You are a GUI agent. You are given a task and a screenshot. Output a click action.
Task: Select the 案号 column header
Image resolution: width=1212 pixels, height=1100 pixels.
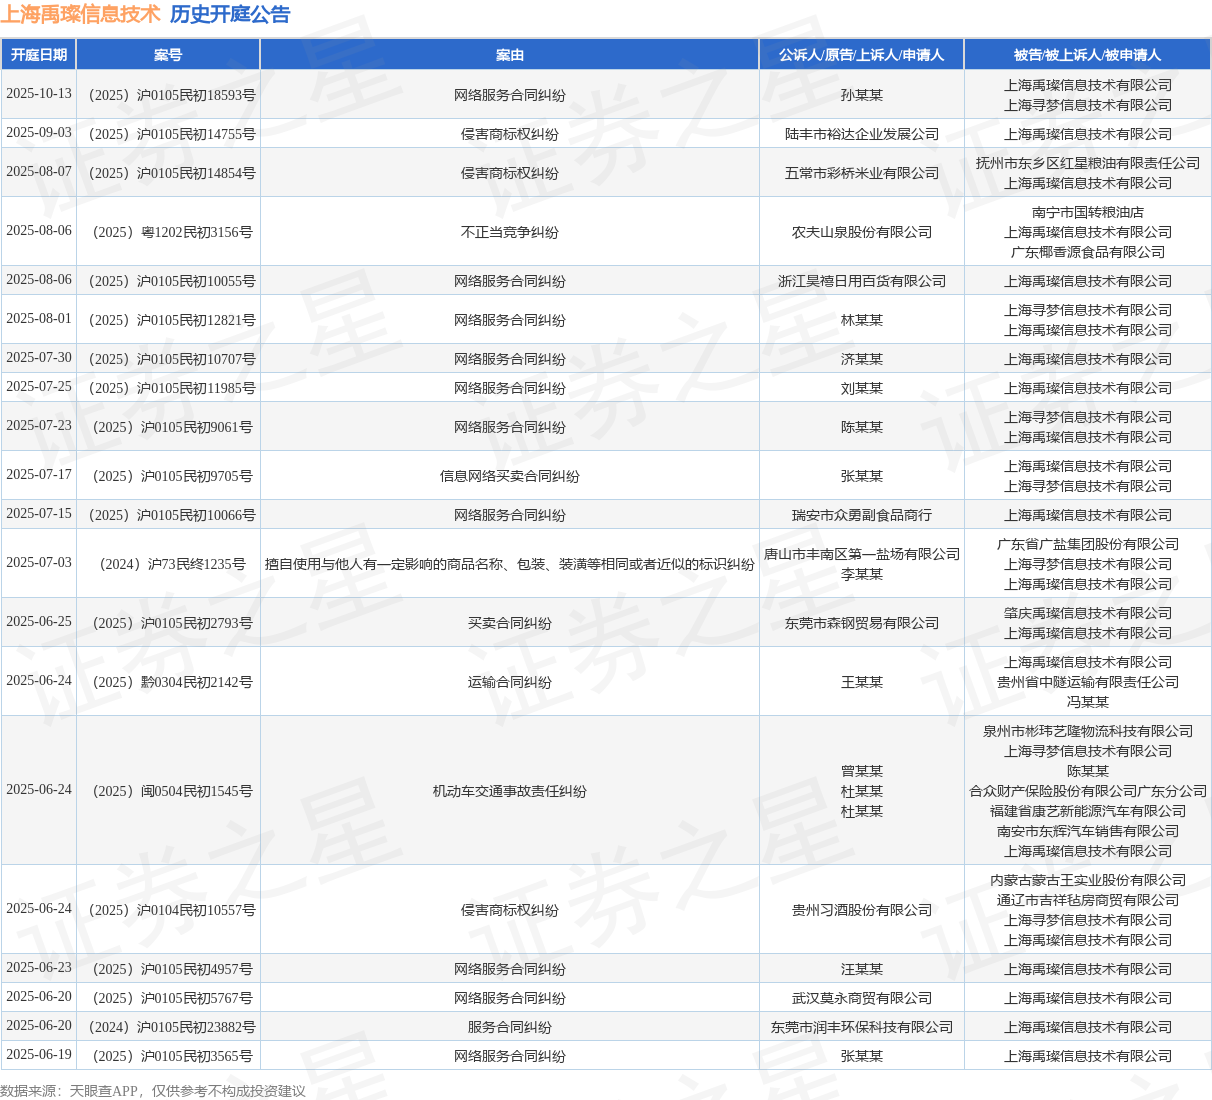[168, 55]
